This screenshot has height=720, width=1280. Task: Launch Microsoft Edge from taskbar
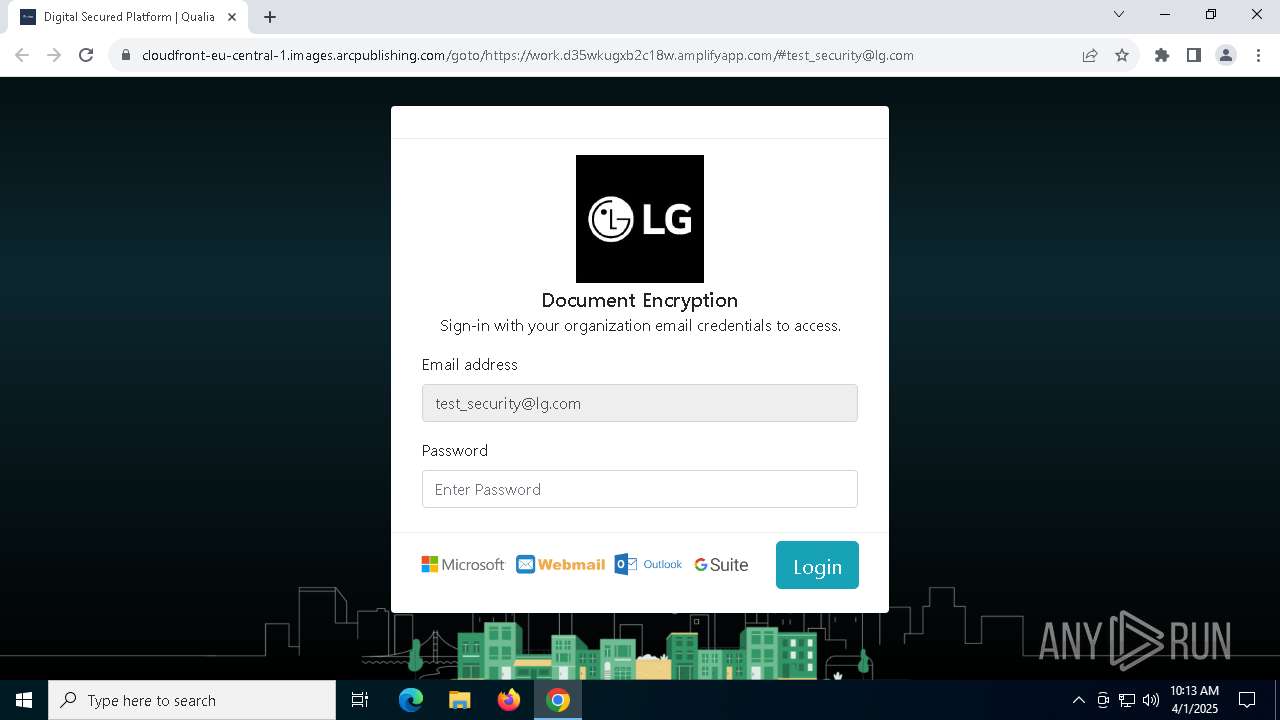point(411,700)
